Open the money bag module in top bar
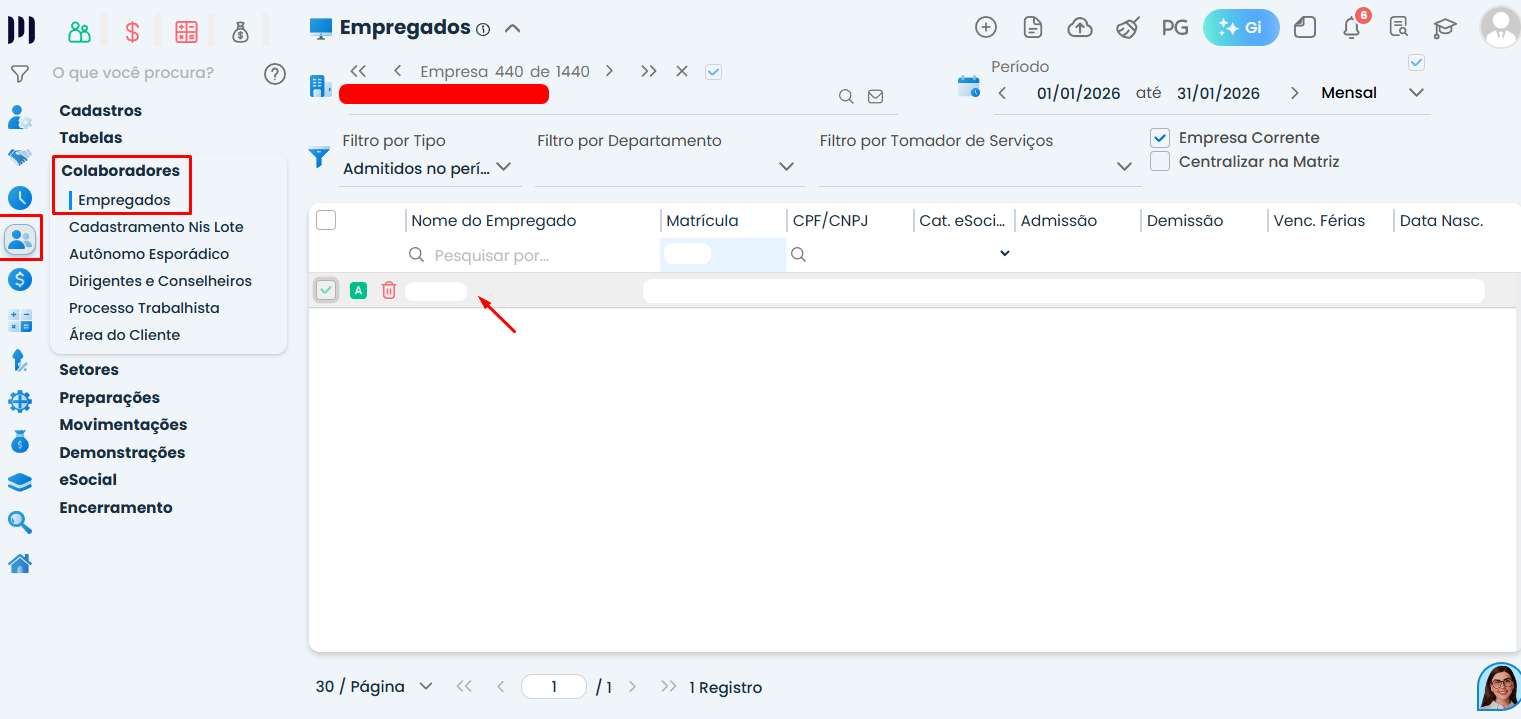The image size is (1521, 719). 240,32
